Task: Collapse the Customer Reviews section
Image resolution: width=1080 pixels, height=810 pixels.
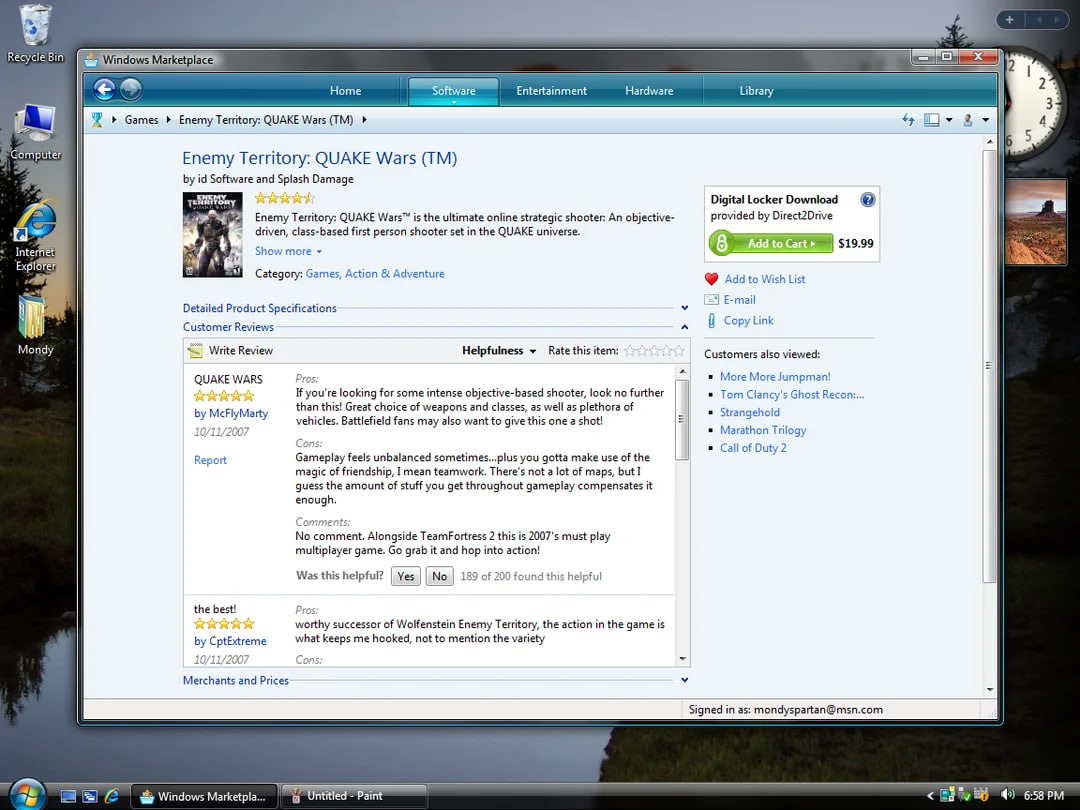Action: click(684, 327)
